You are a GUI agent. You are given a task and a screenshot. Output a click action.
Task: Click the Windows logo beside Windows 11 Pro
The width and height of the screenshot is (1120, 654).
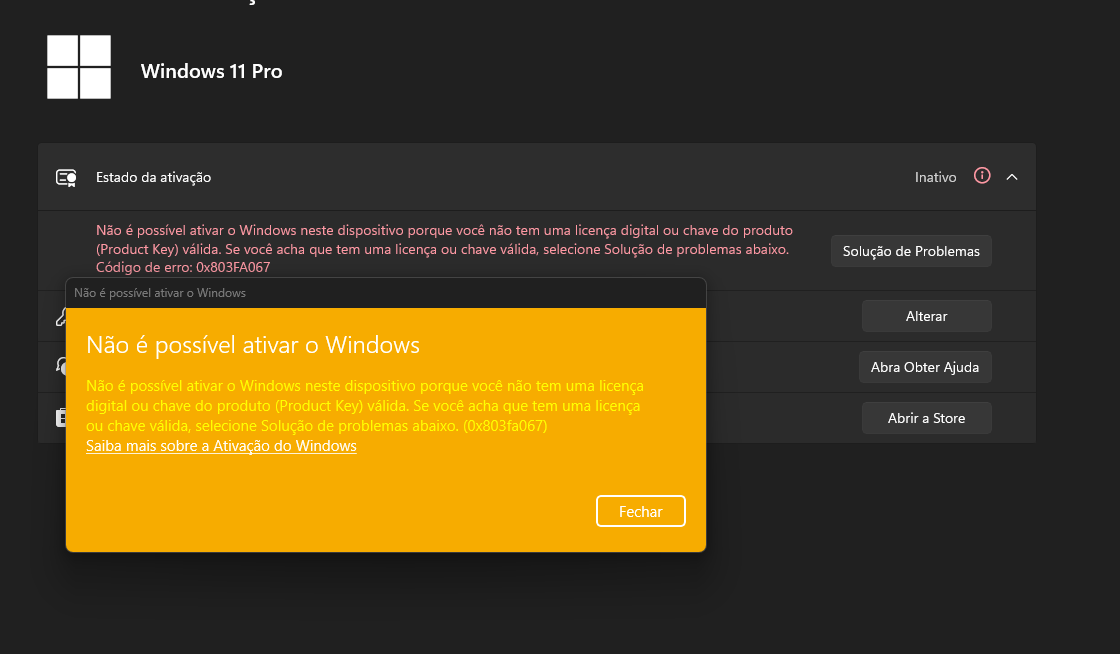79,67
